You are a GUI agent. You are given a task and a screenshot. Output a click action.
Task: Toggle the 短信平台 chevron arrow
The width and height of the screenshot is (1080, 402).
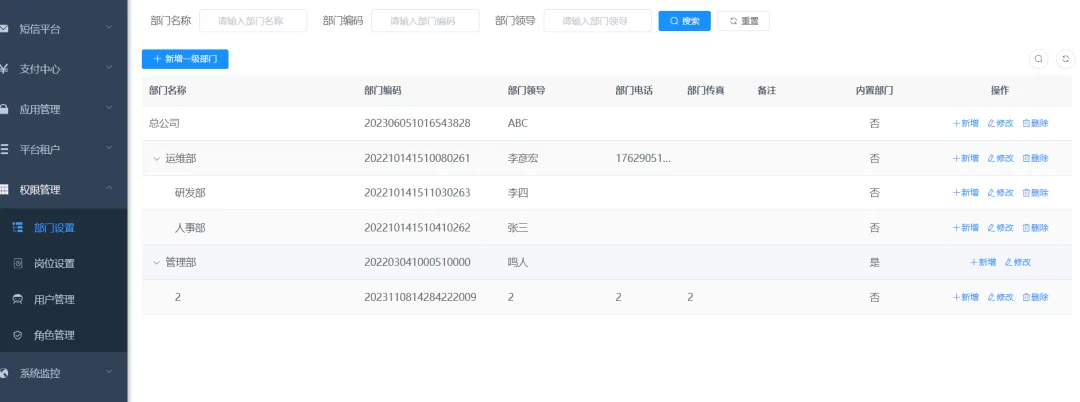pyautogui.click(x=109, y=28)
